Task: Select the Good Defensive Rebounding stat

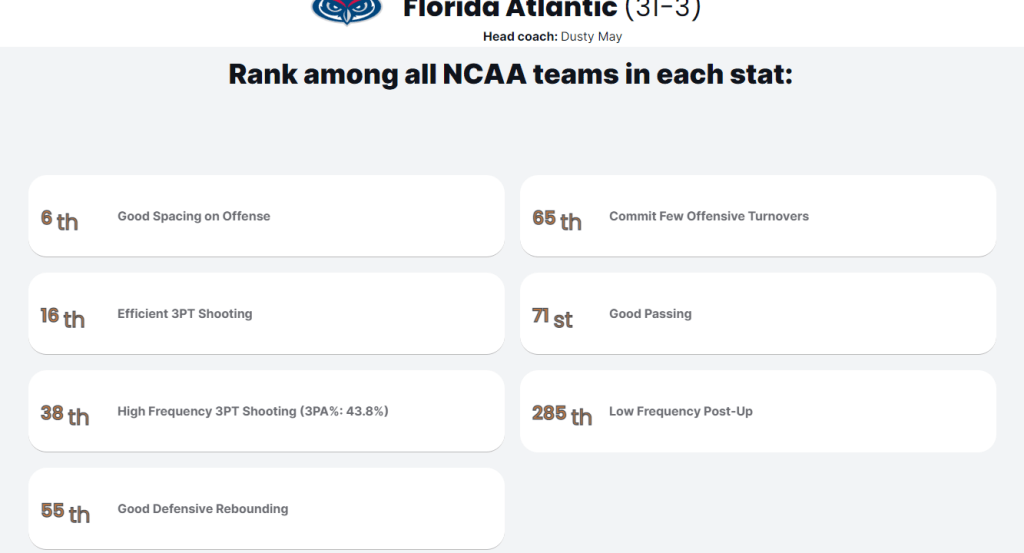Action: (x=203, y=509)
